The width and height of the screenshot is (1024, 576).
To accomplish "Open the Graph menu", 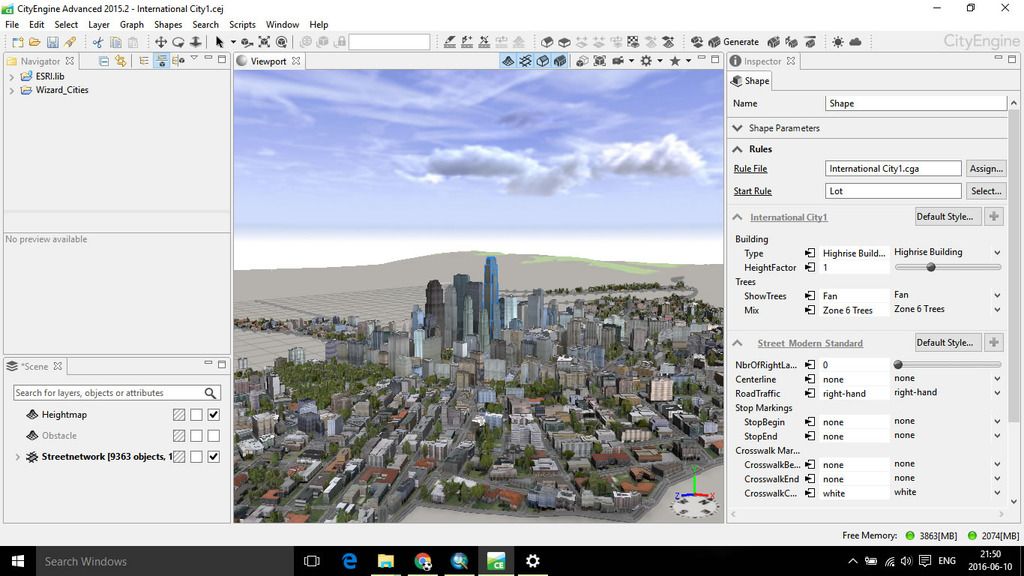I will 131,24.
